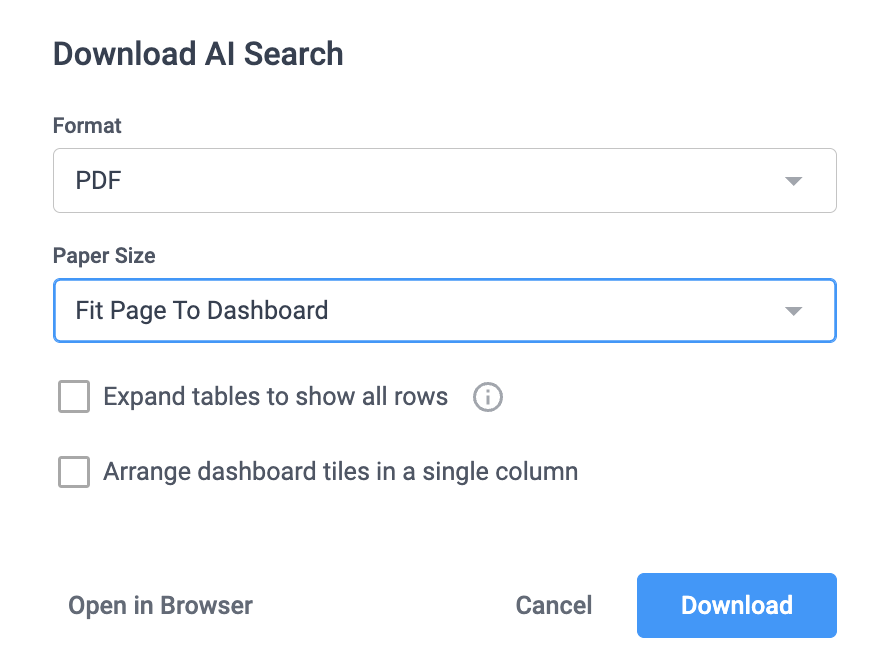The image size is (890, 662).
Task: Open the Format dropdown showing PDF
Action: pyautogui.click(x=445, y=181)
